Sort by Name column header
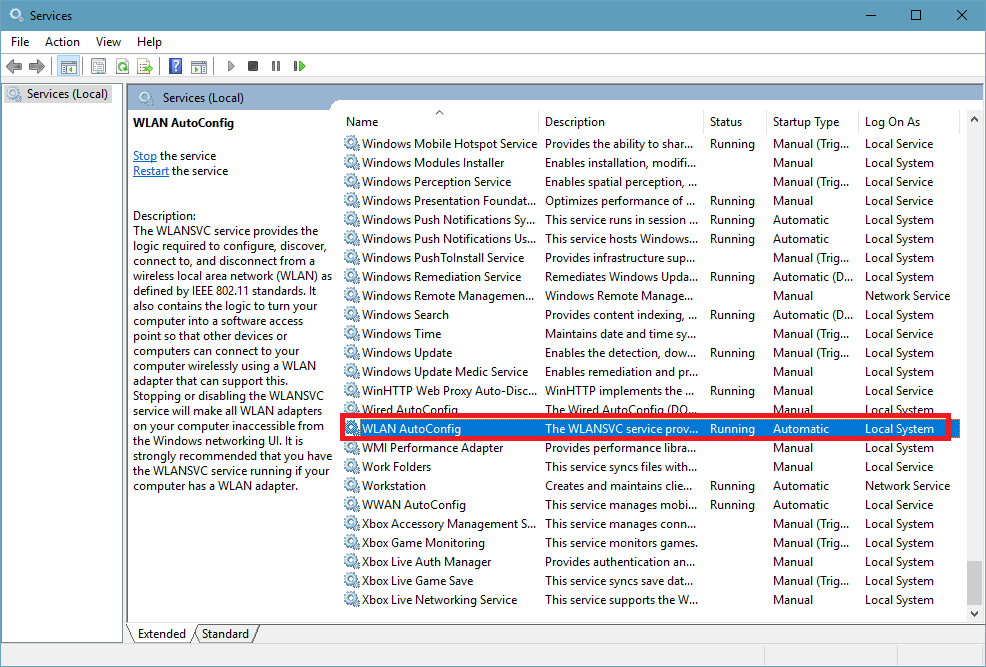The width and height of the screenshot is (986, 667). pos(440,122)
